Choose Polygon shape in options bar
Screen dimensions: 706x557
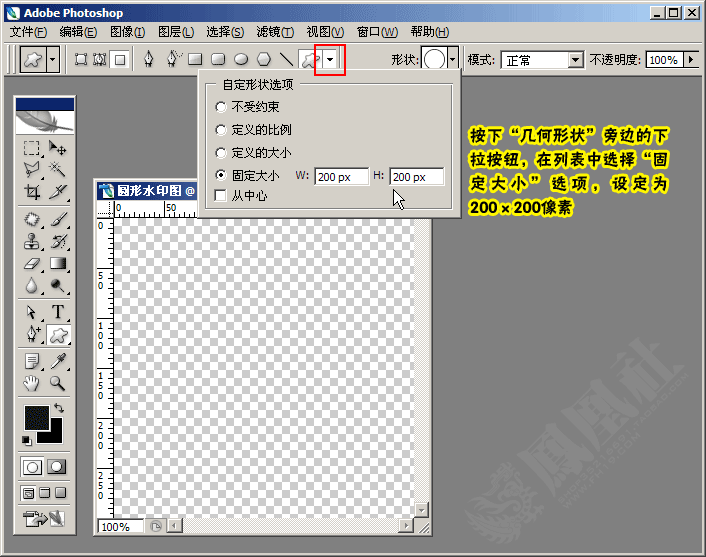(x=264, y=59)
